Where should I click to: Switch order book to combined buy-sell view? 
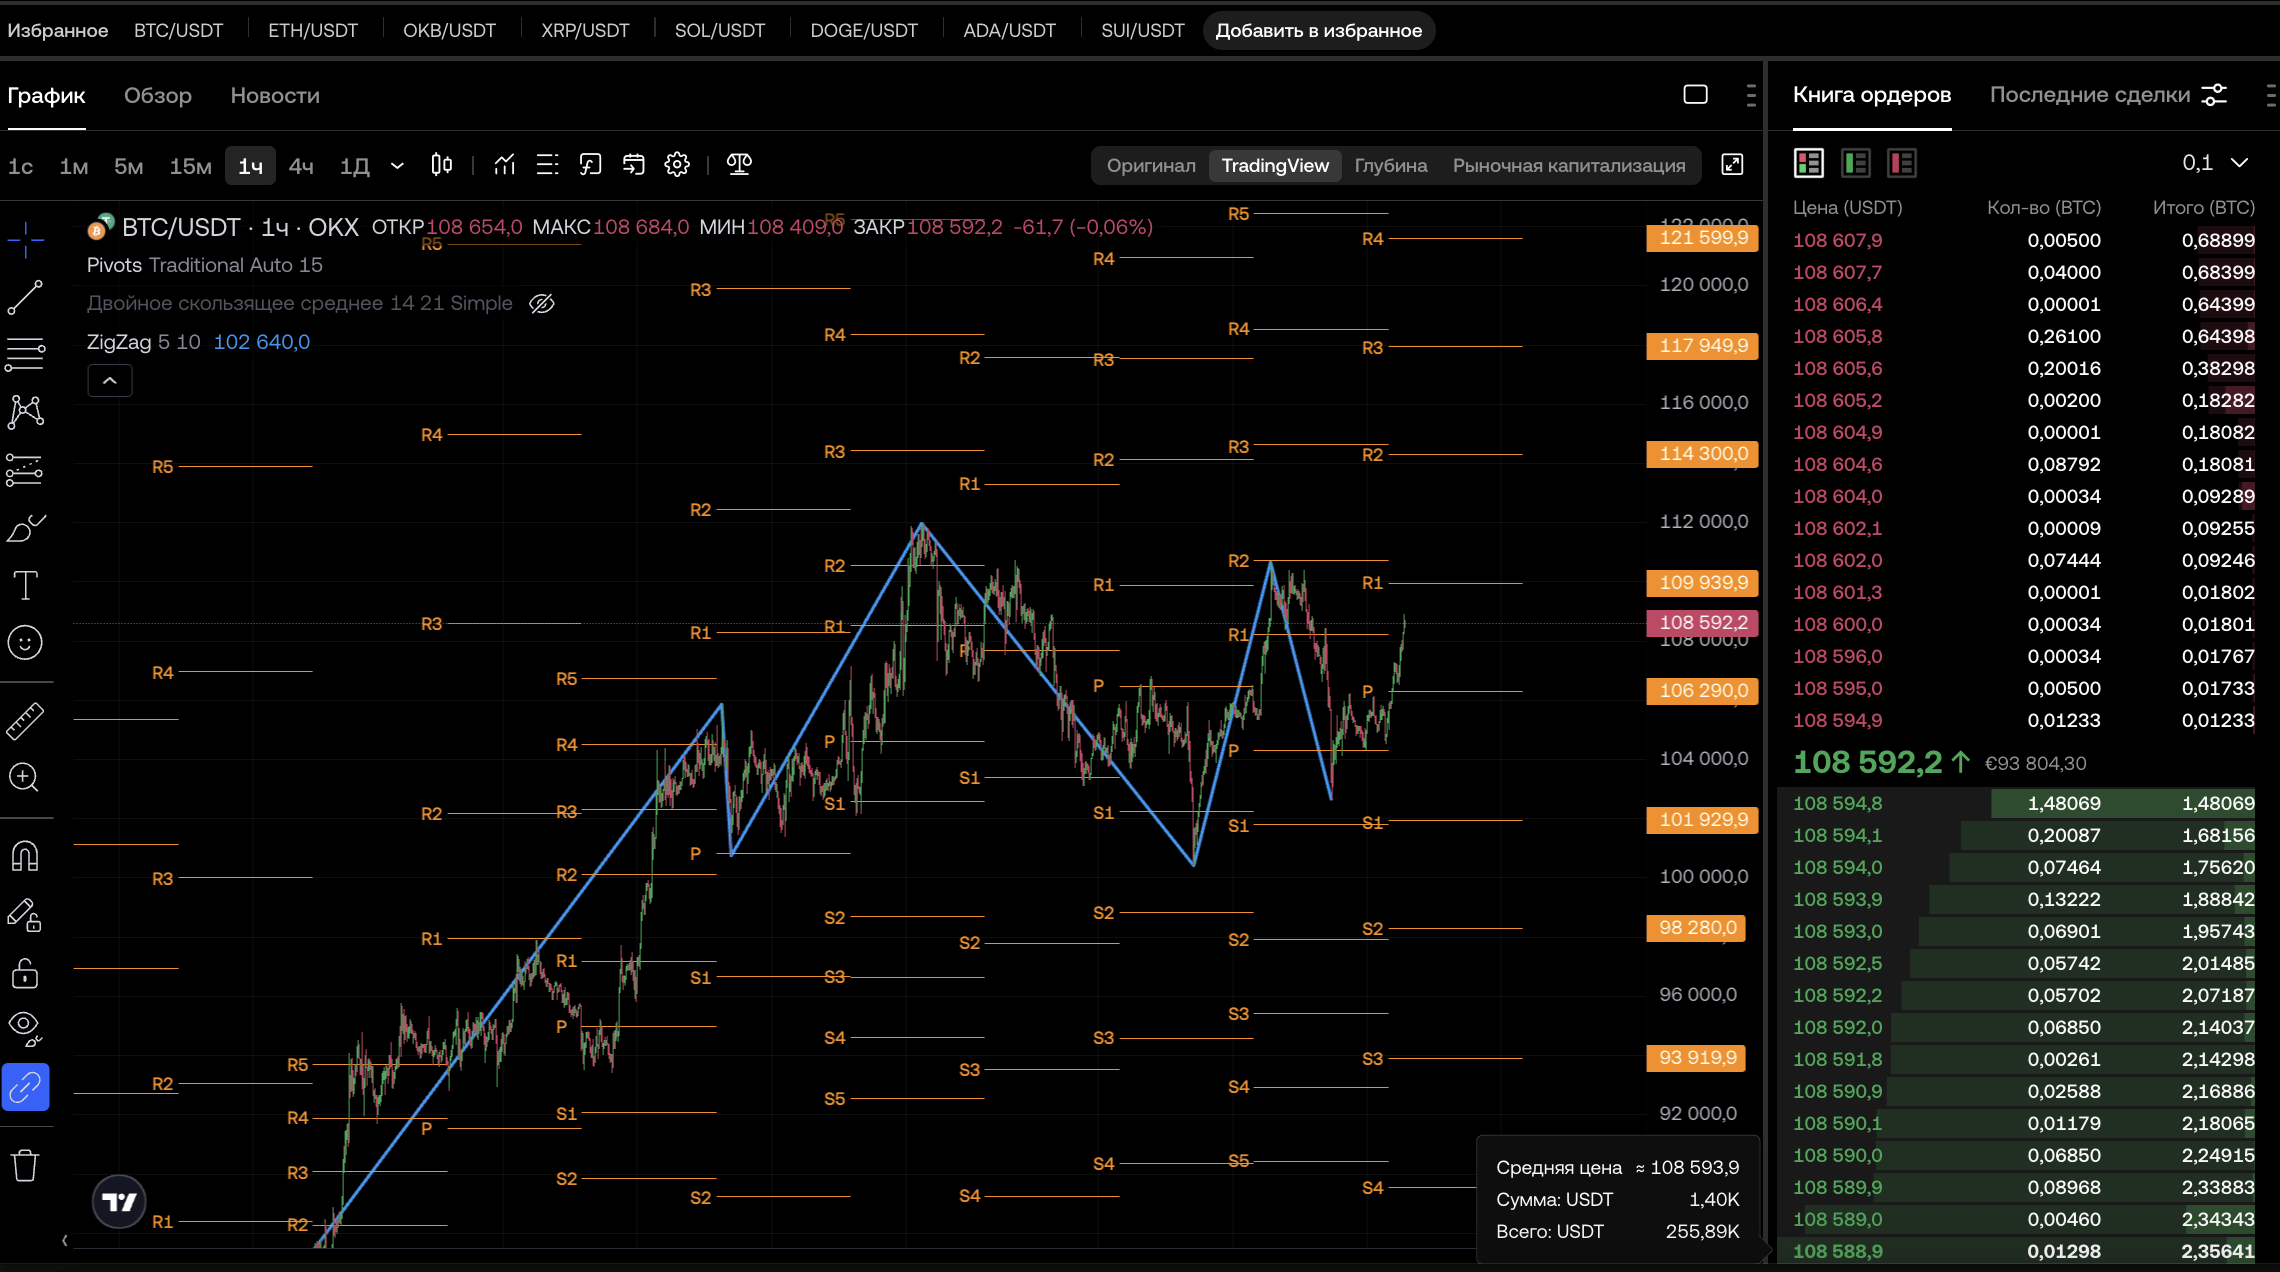tap(1809, 163)
